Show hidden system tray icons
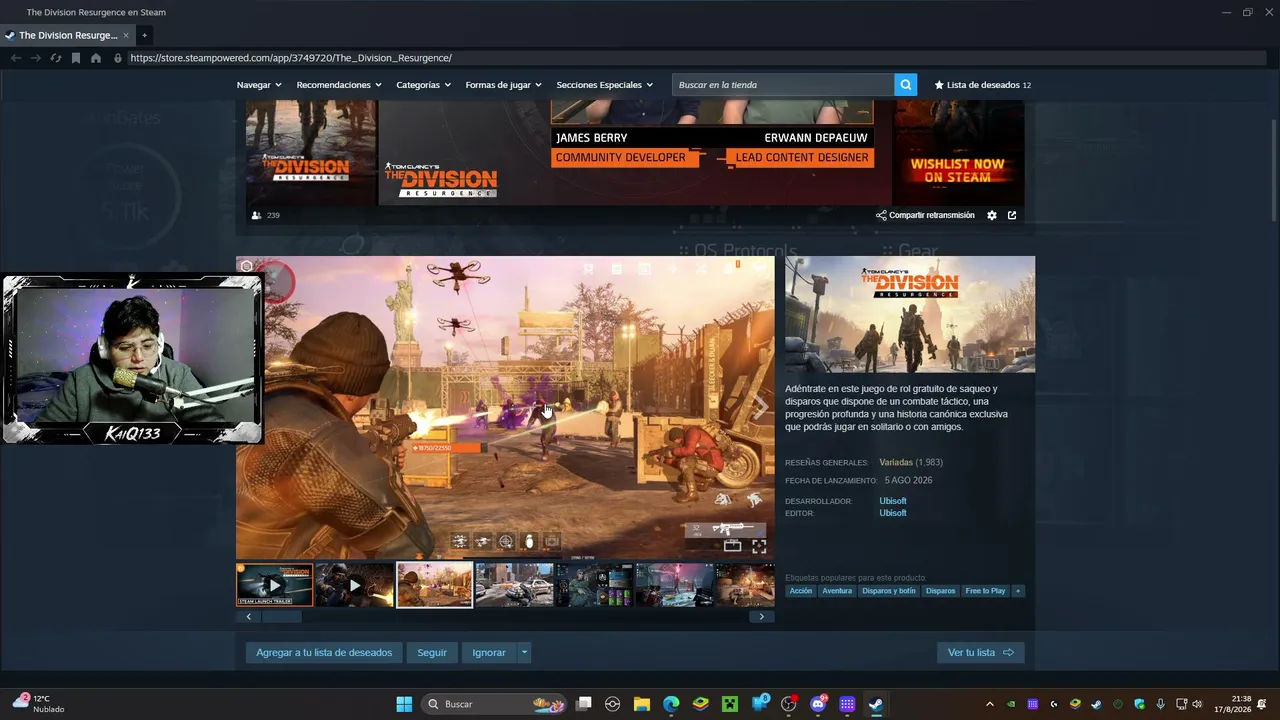Screen dimensions: 1280x720 click(x=990, y=704)
